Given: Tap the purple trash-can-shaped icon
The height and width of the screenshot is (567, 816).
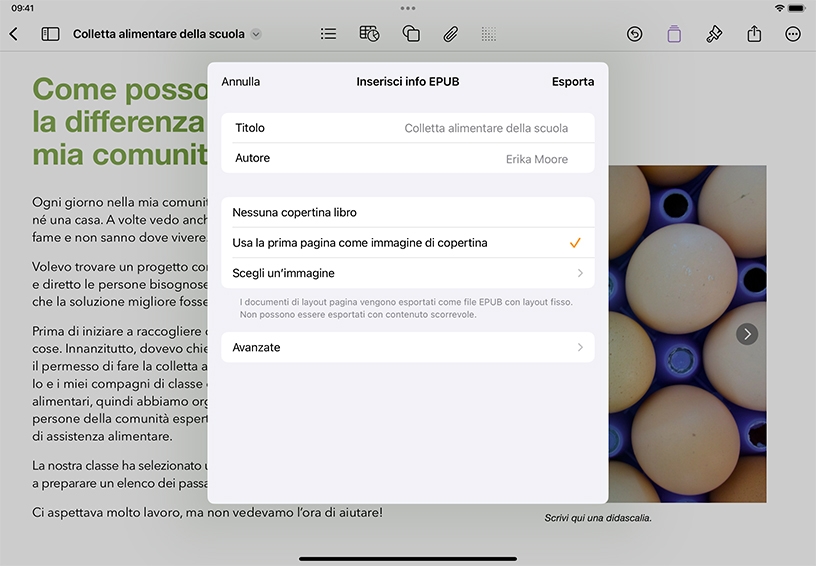Looking at the screenshot, I should 674,34.
